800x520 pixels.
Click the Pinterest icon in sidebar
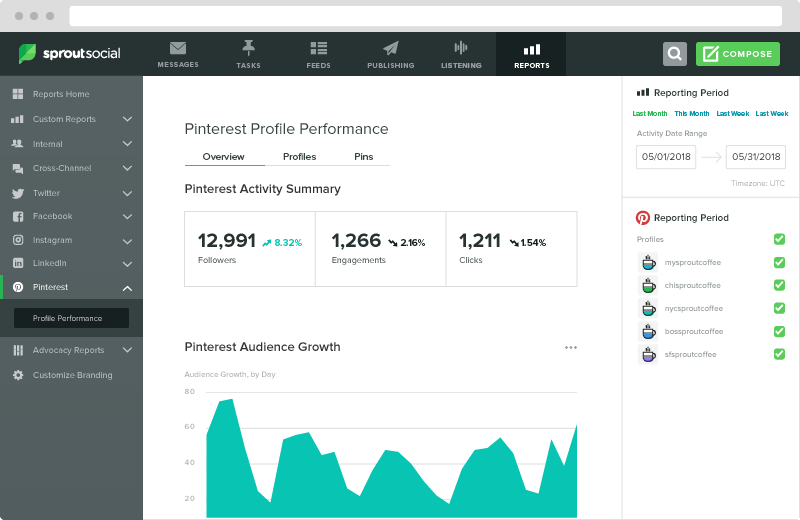click(x=18, y=287)
